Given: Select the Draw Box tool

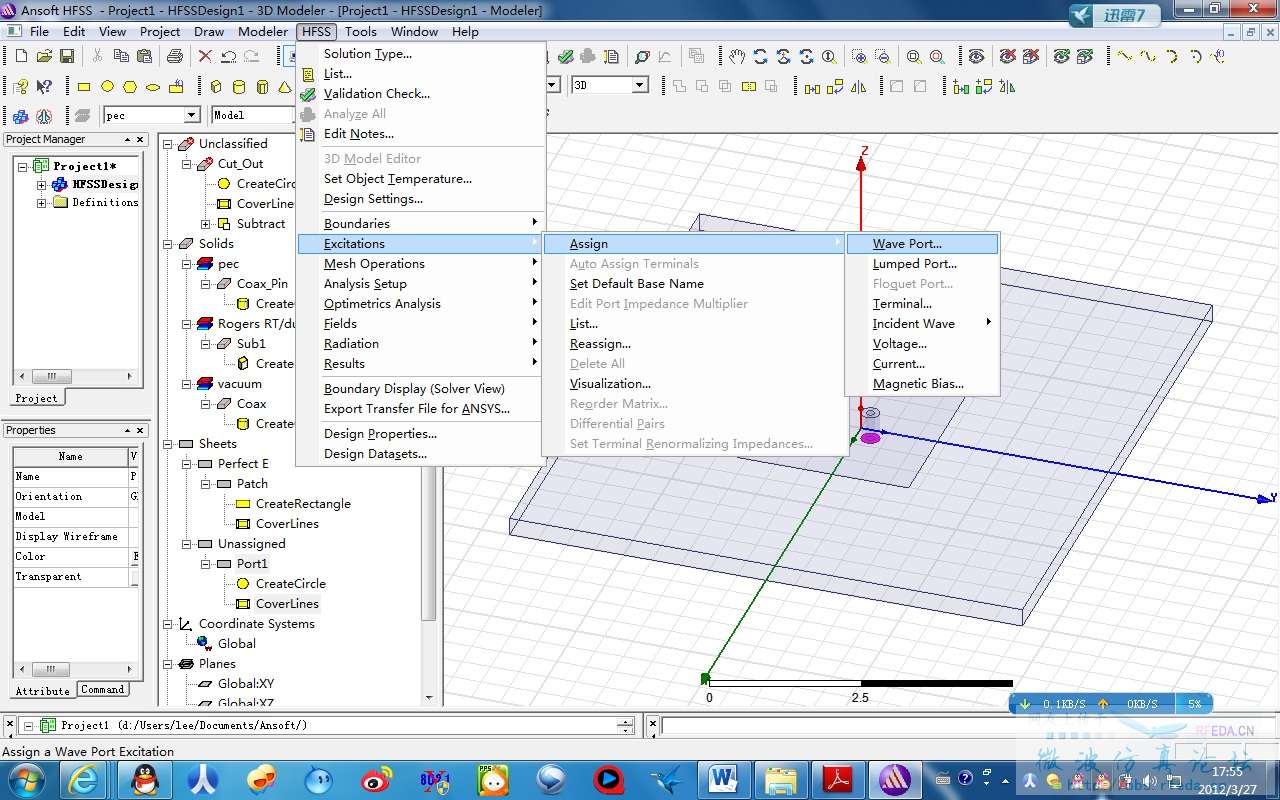Looking at the screenshot, I should [x=215, y=87].
